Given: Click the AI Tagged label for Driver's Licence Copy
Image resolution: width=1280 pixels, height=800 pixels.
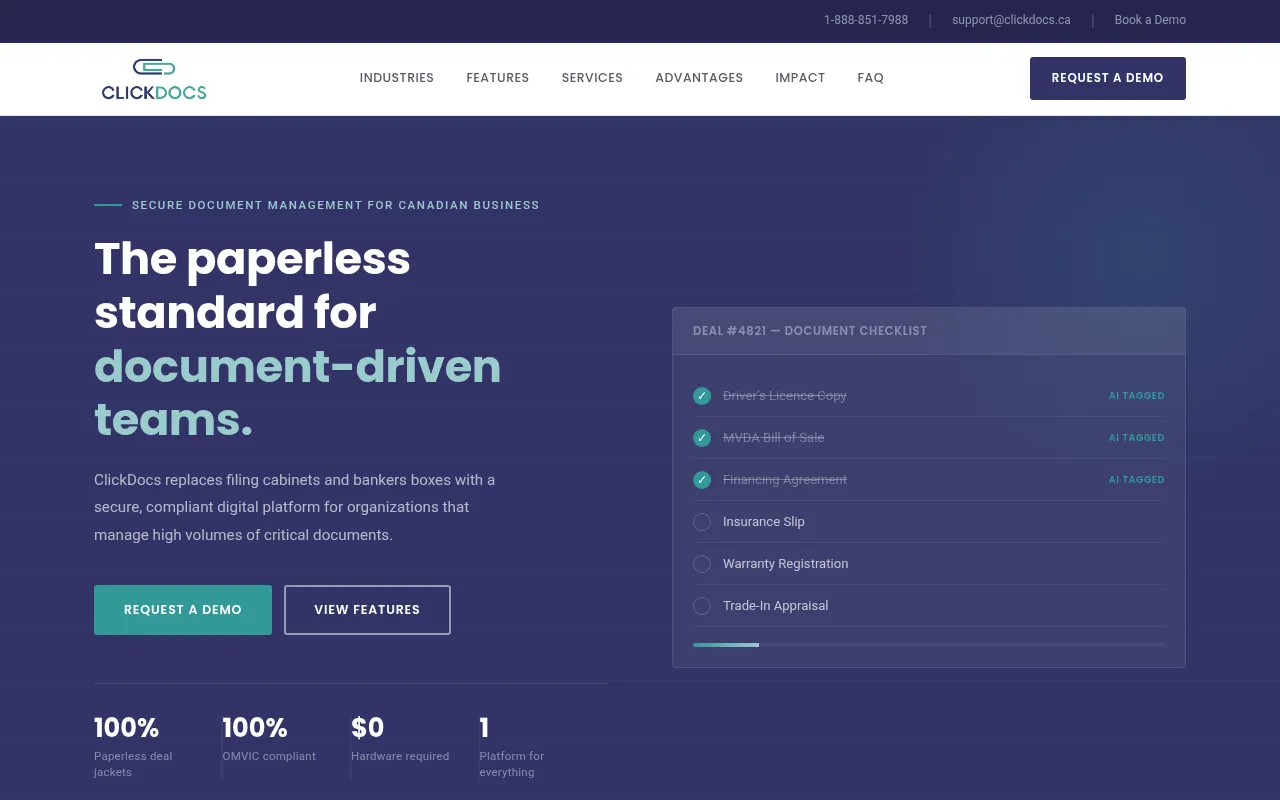Looking at the screenshot, I should (x=1137, y=396).
